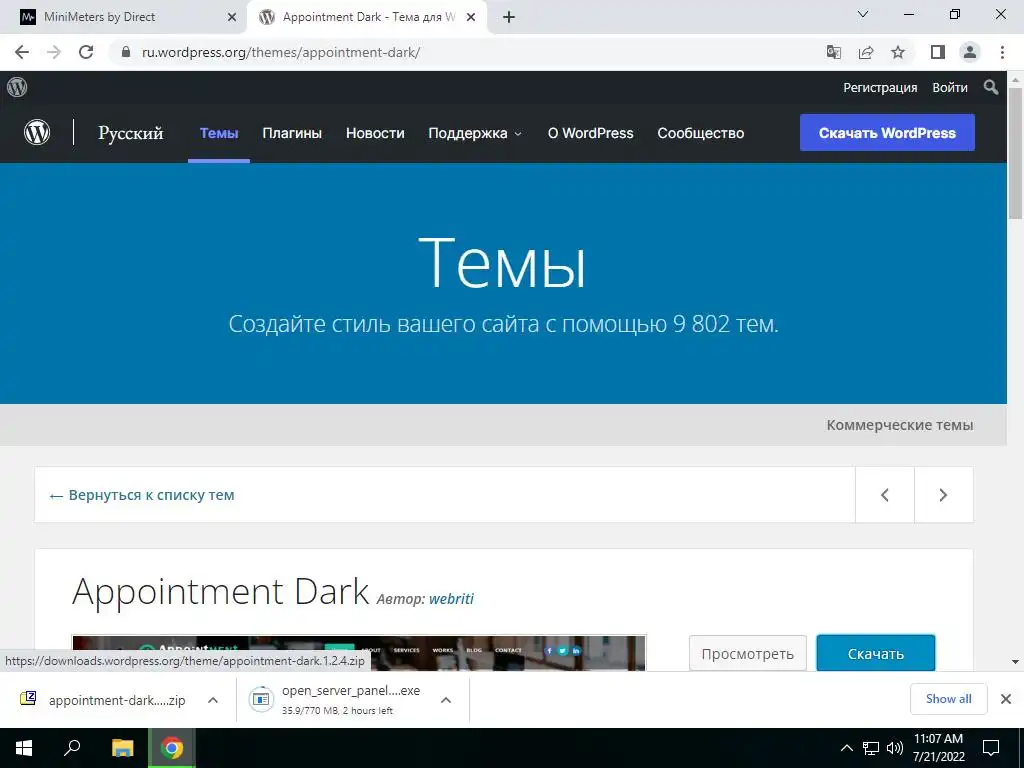Expand options for appointment-dark zip download
Viewport: 1024px width, 768px height.
click(x=213, y=700)
